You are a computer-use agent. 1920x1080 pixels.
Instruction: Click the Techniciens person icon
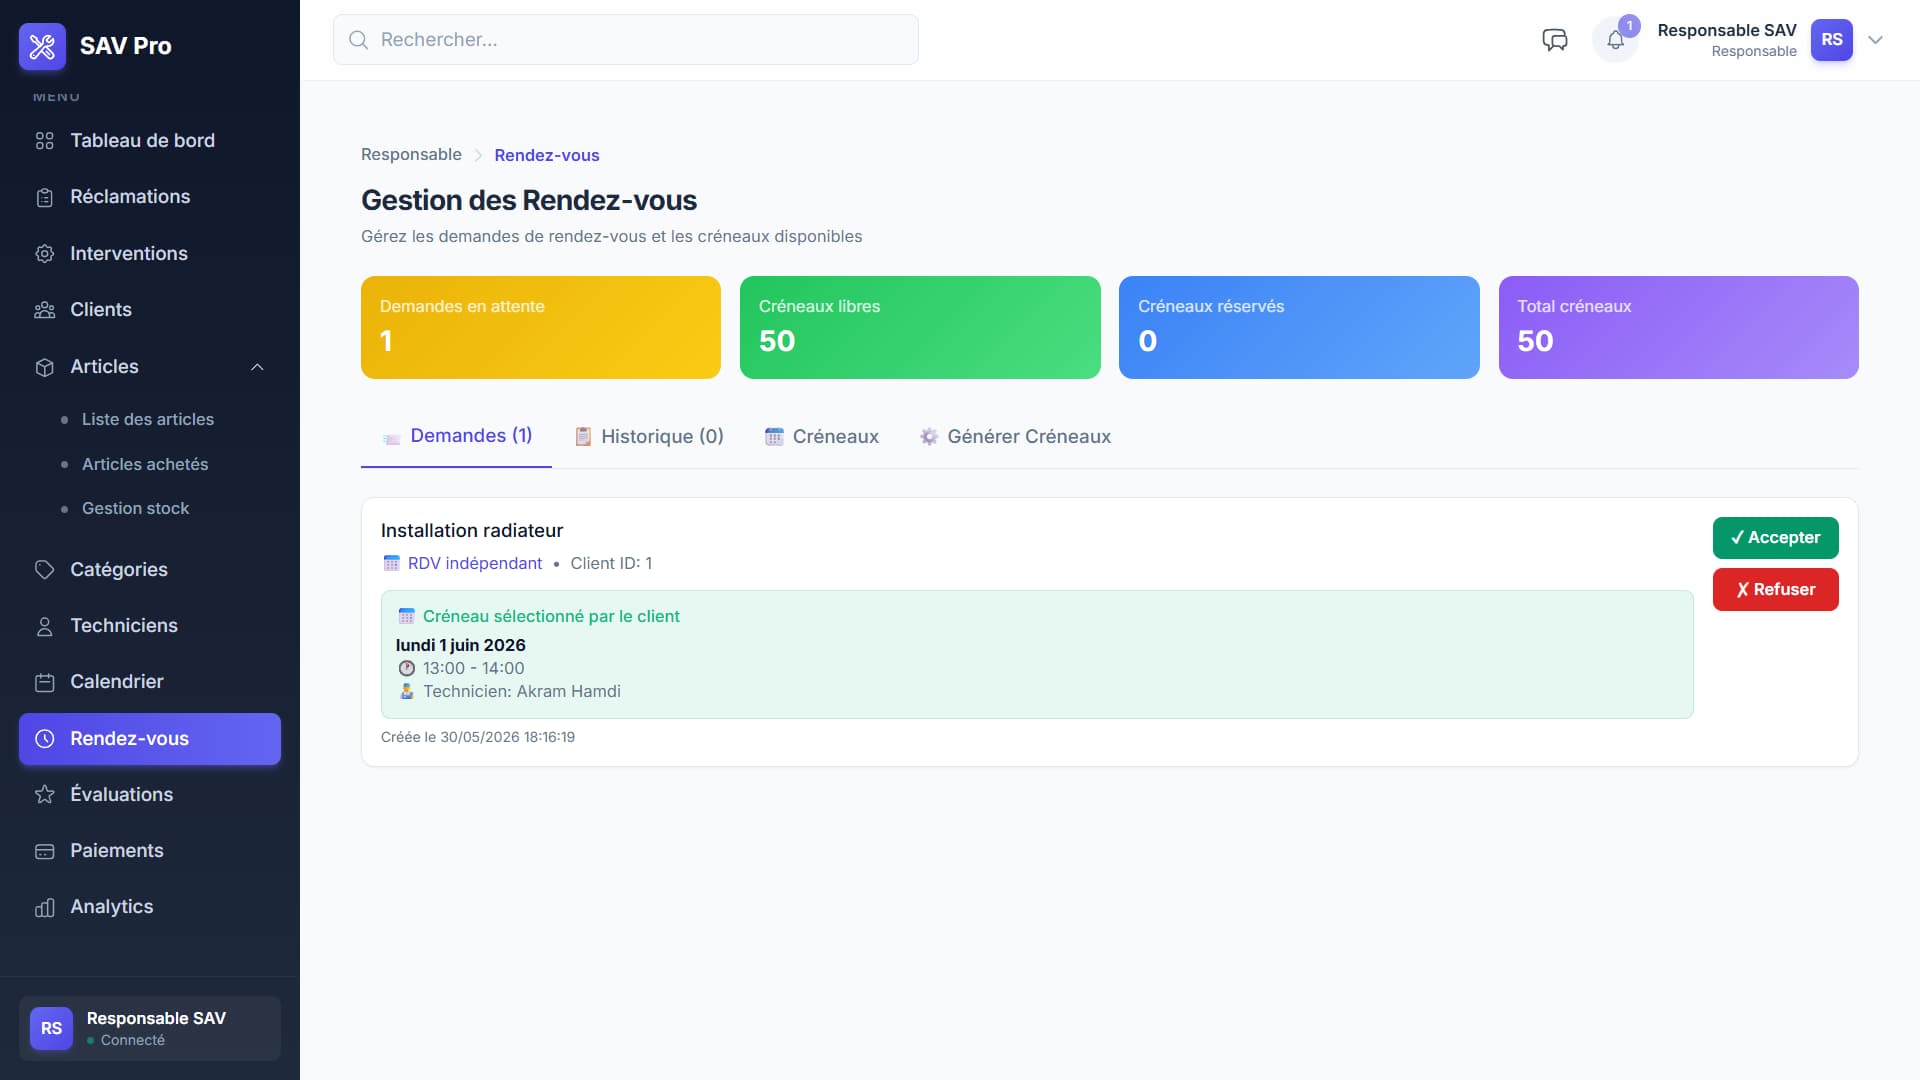(44, 627)
